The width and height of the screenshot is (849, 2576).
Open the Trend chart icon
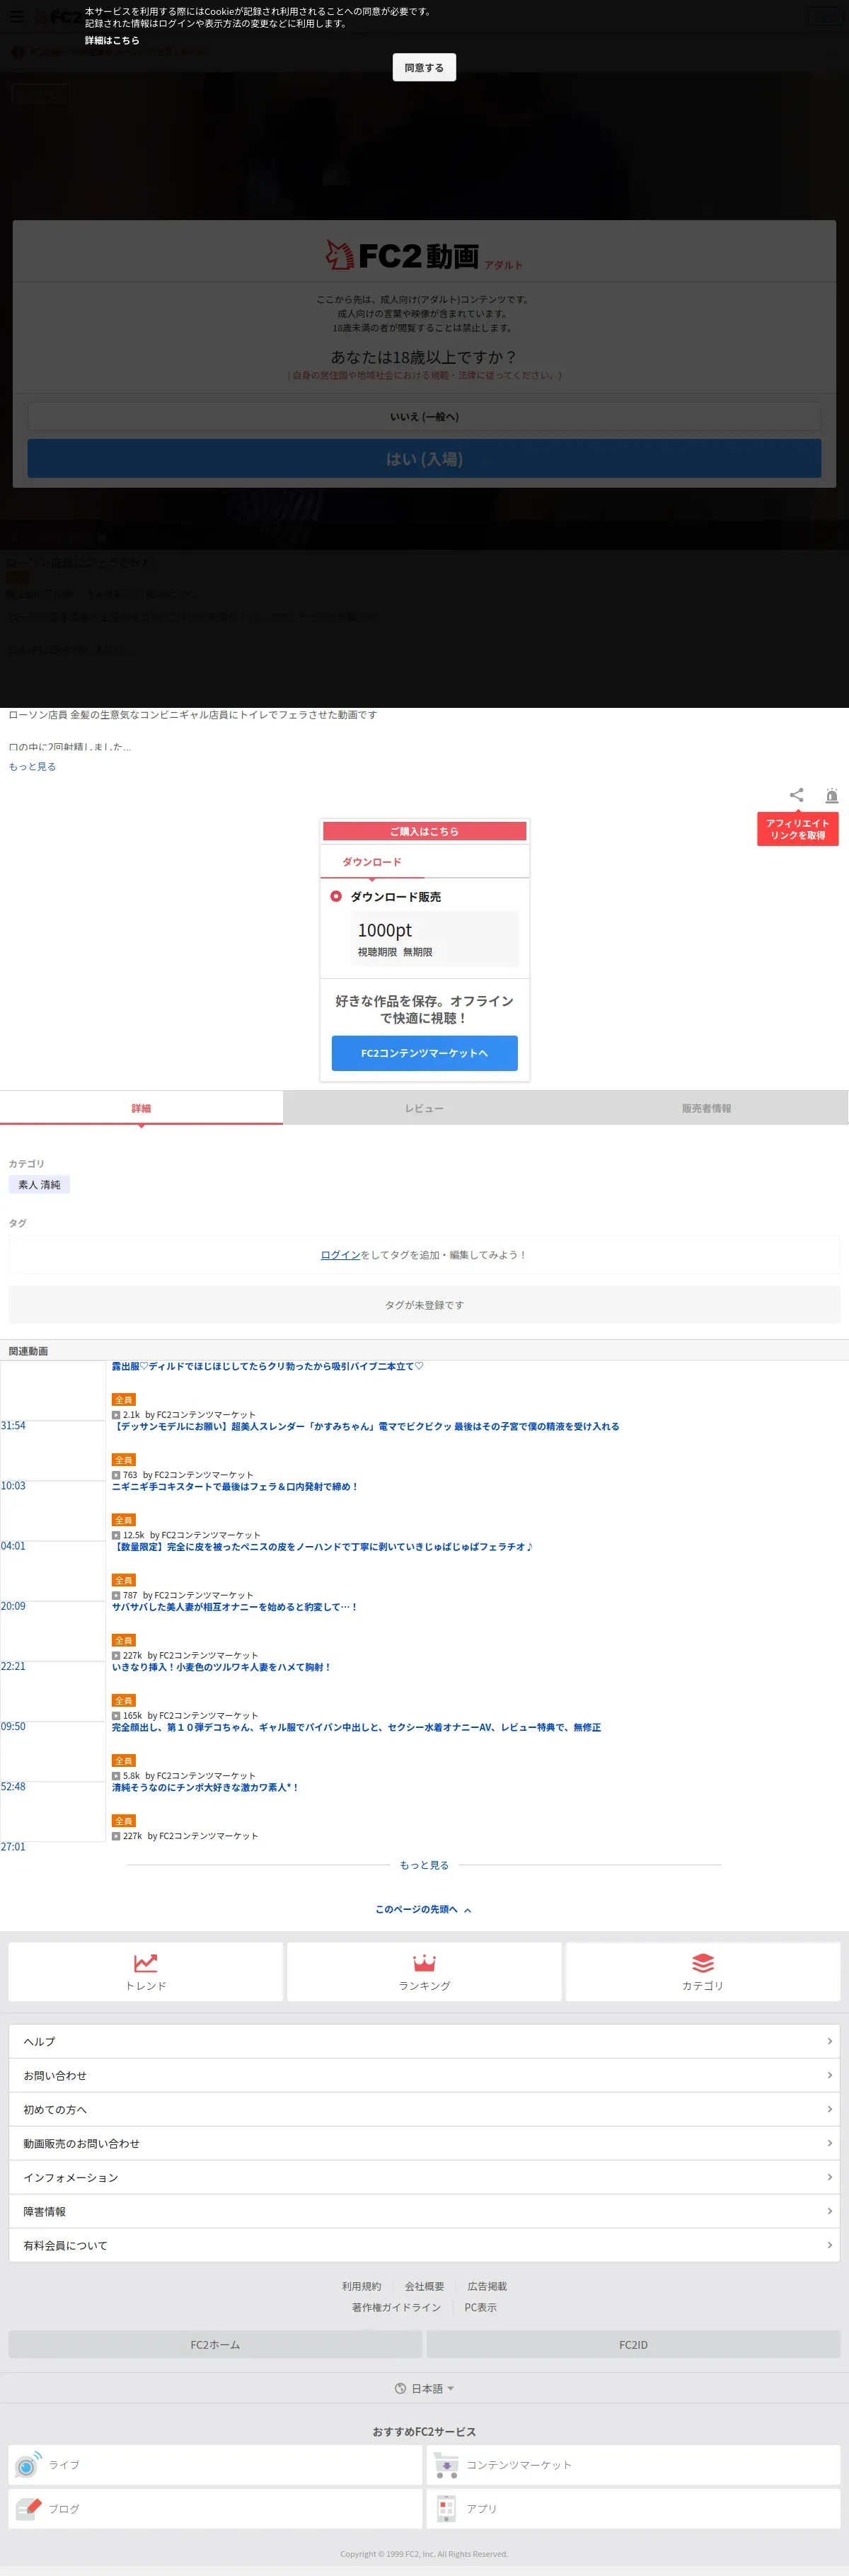click(146, 1963)
